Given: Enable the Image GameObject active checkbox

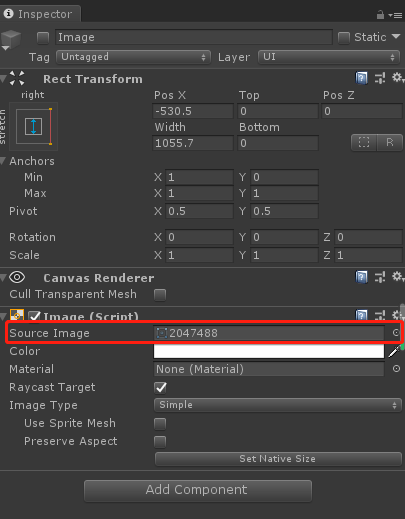Looking at the screenshot, I should click(x=43, y=38).
